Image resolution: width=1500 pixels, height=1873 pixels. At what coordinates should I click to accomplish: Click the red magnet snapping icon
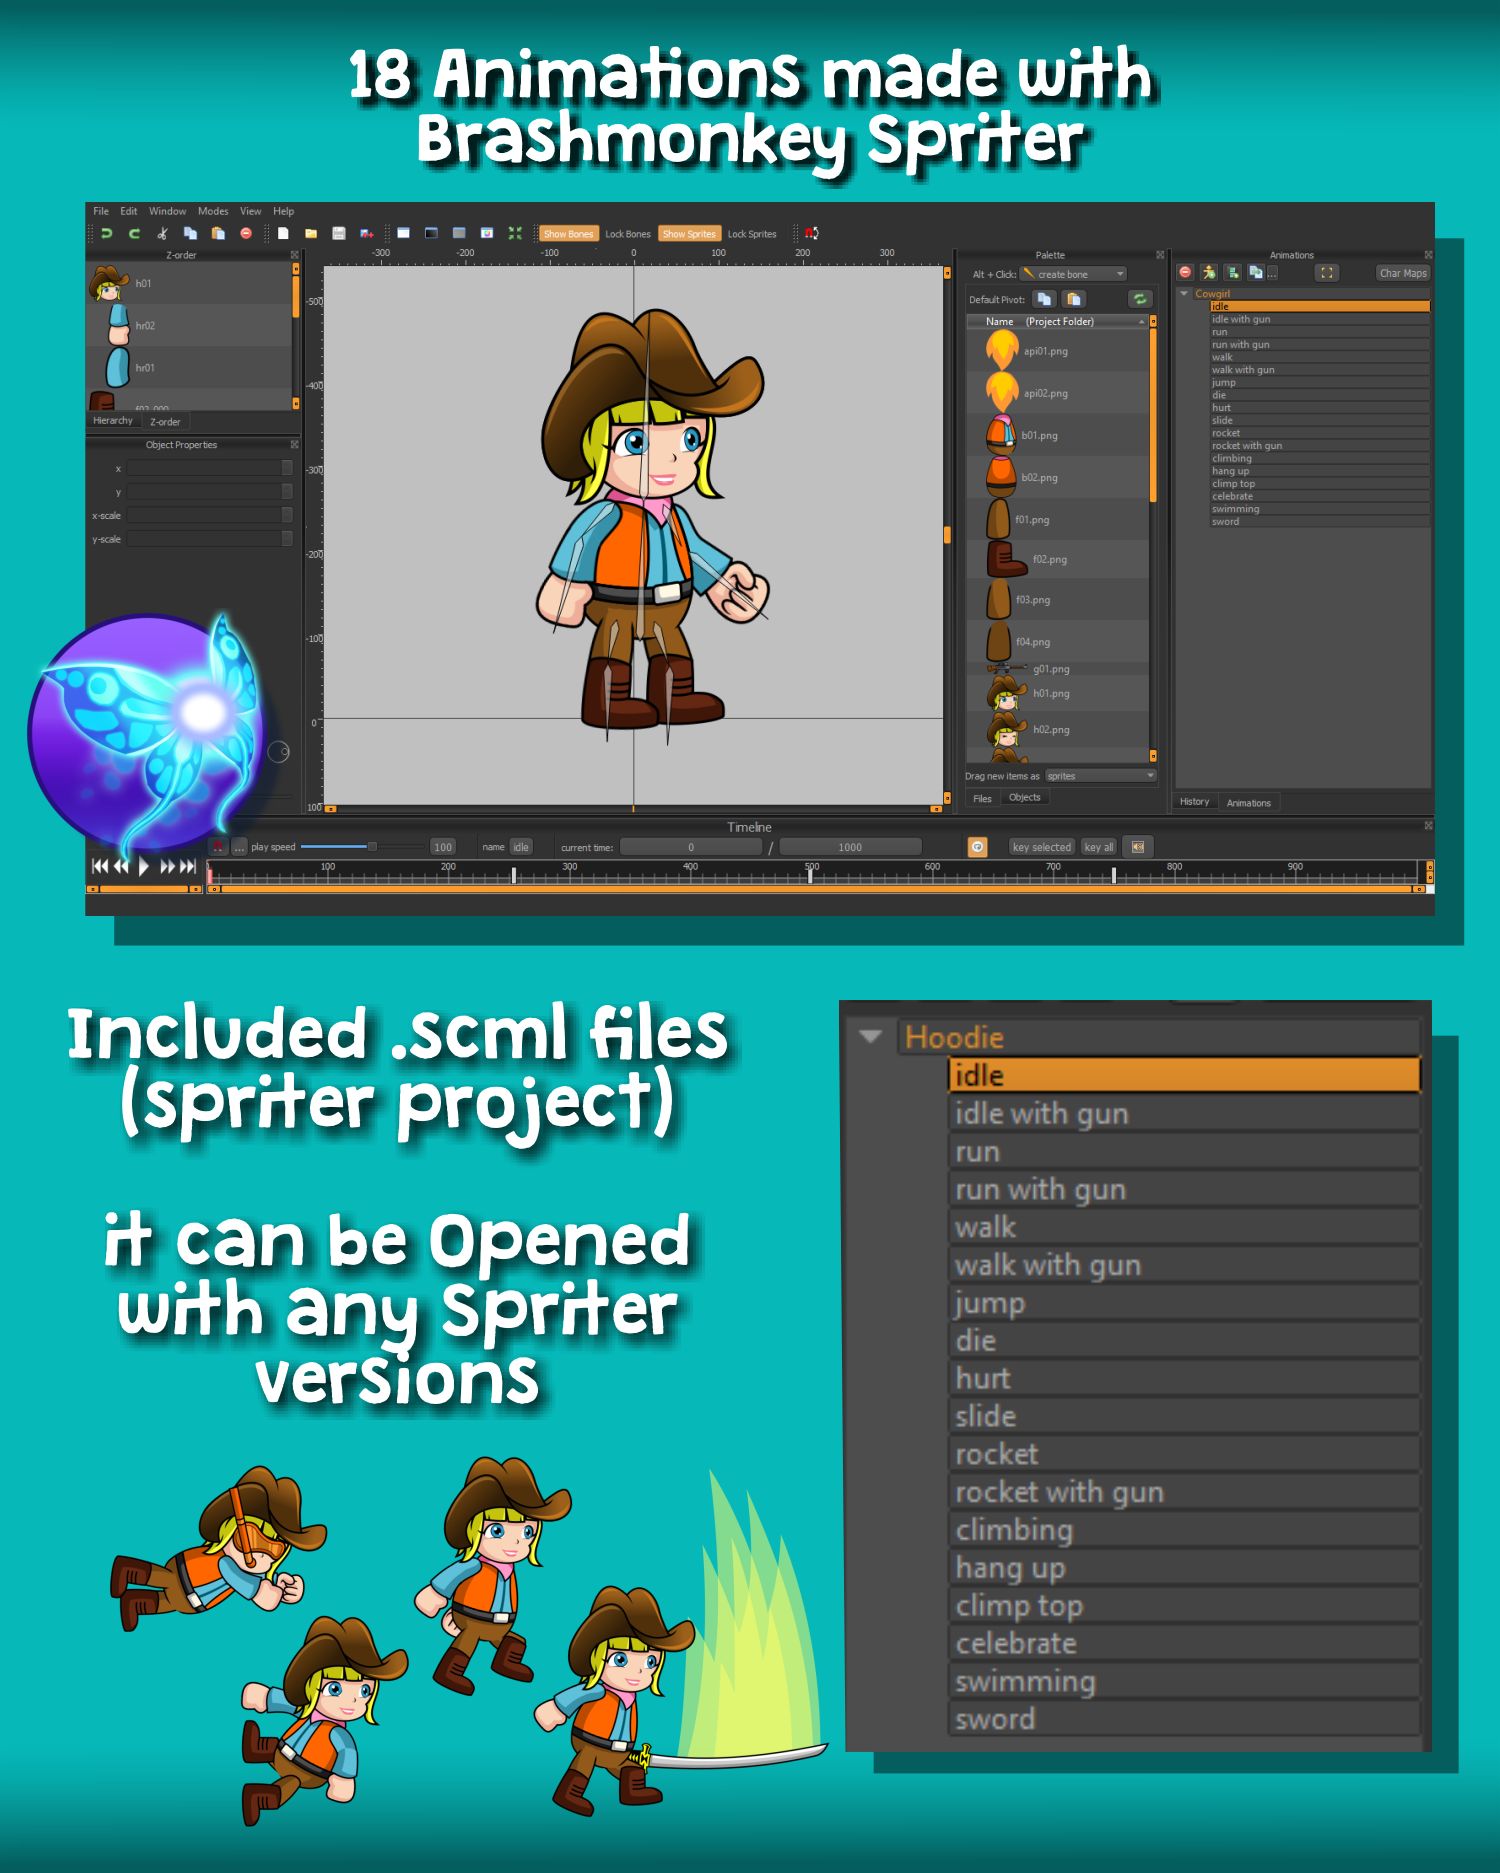[811, 233]
